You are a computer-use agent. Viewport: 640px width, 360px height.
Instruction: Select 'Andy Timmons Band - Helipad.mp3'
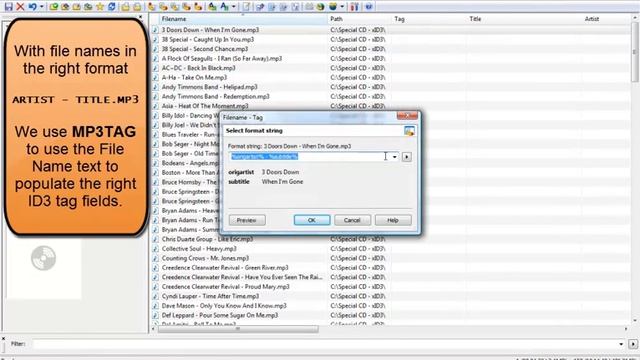click(x=209, y=87)
